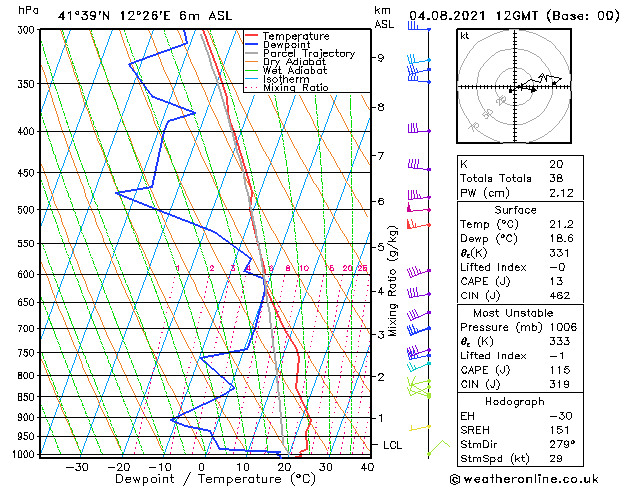The image size is (629, 486).
Task: Click the surface Temp value 21.2
Action: pyautogui.click(x=562, y=224)
